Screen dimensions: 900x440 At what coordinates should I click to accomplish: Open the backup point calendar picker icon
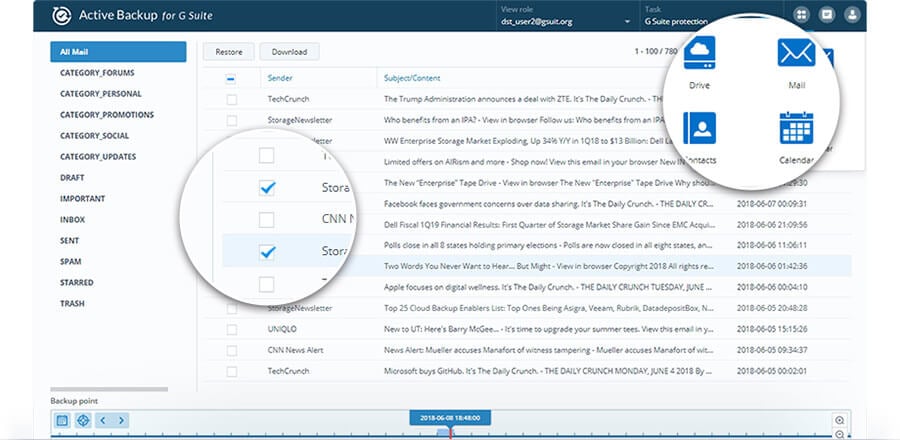(62, 420)
